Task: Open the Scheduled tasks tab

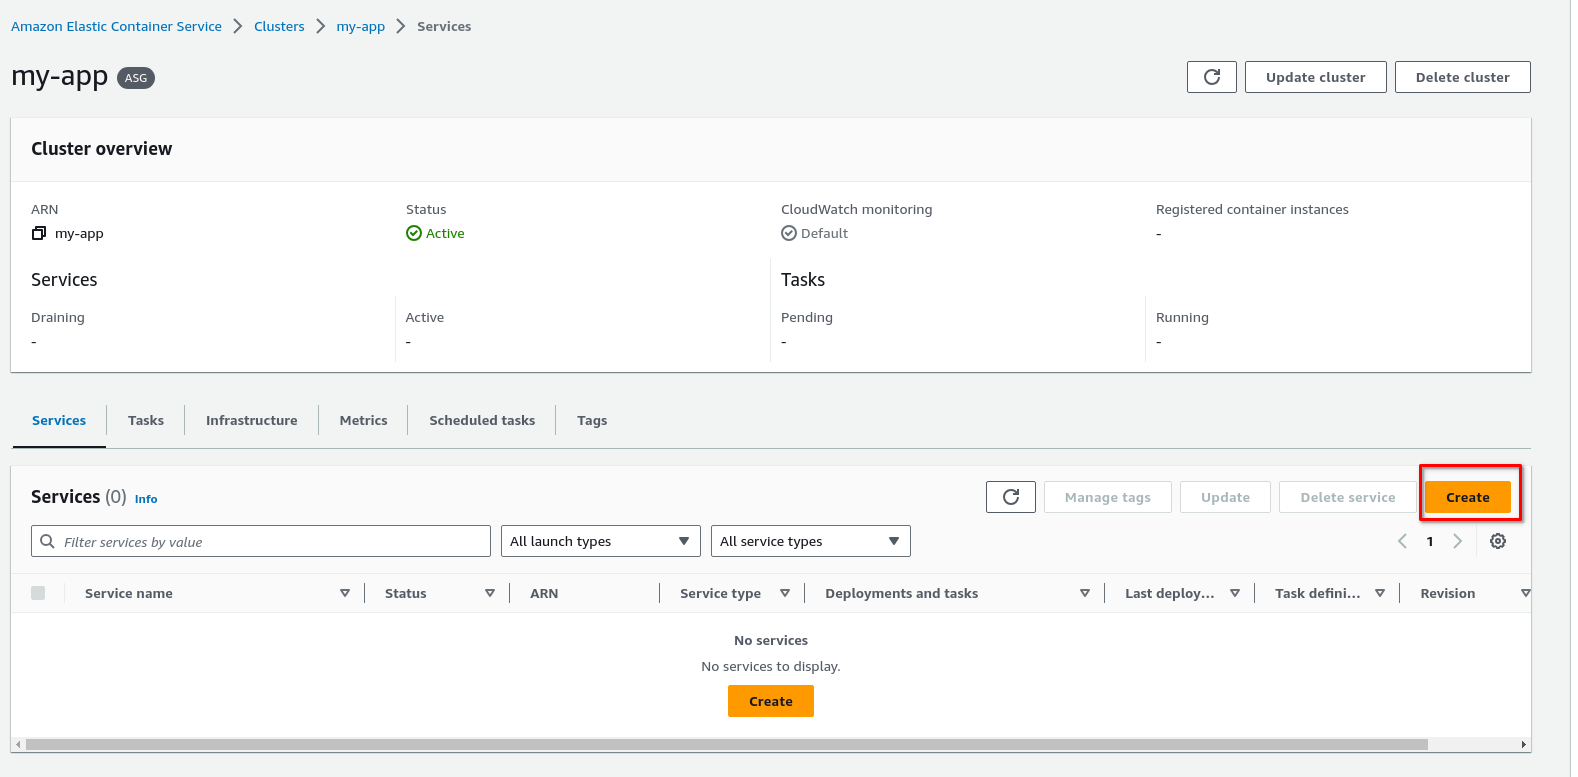Action: coord(482,420)
